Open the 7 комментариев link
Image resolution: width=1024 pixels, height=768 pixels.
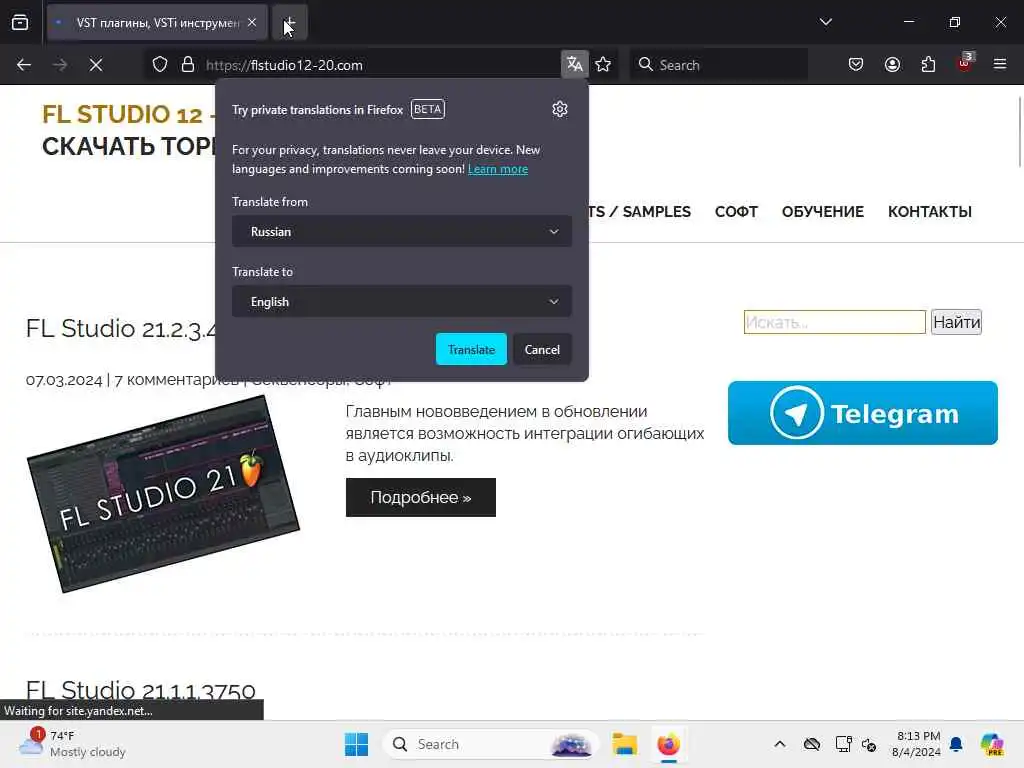[176, 380]
